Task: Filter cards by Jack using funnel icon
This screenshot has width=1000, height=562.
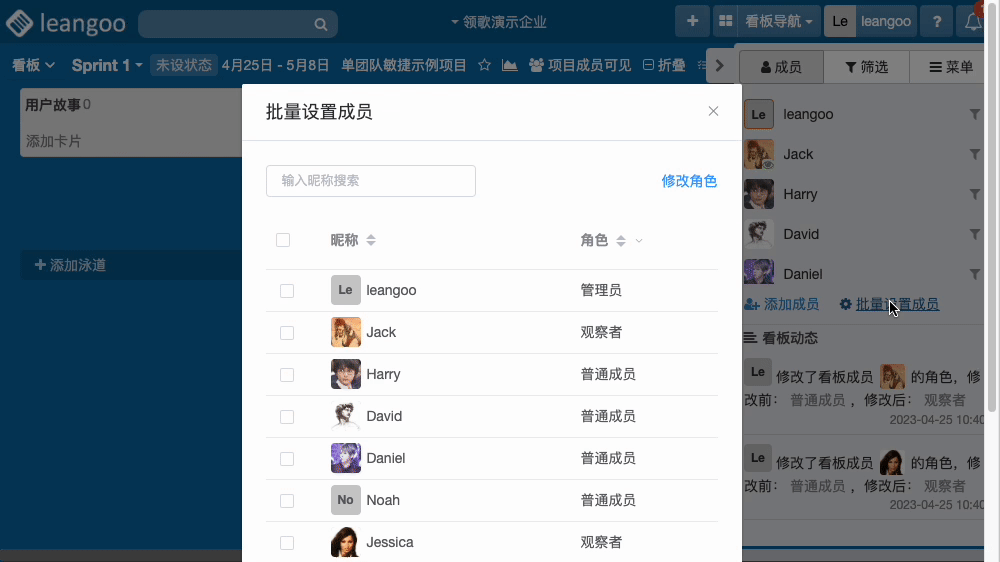Action: click(975, 154)
